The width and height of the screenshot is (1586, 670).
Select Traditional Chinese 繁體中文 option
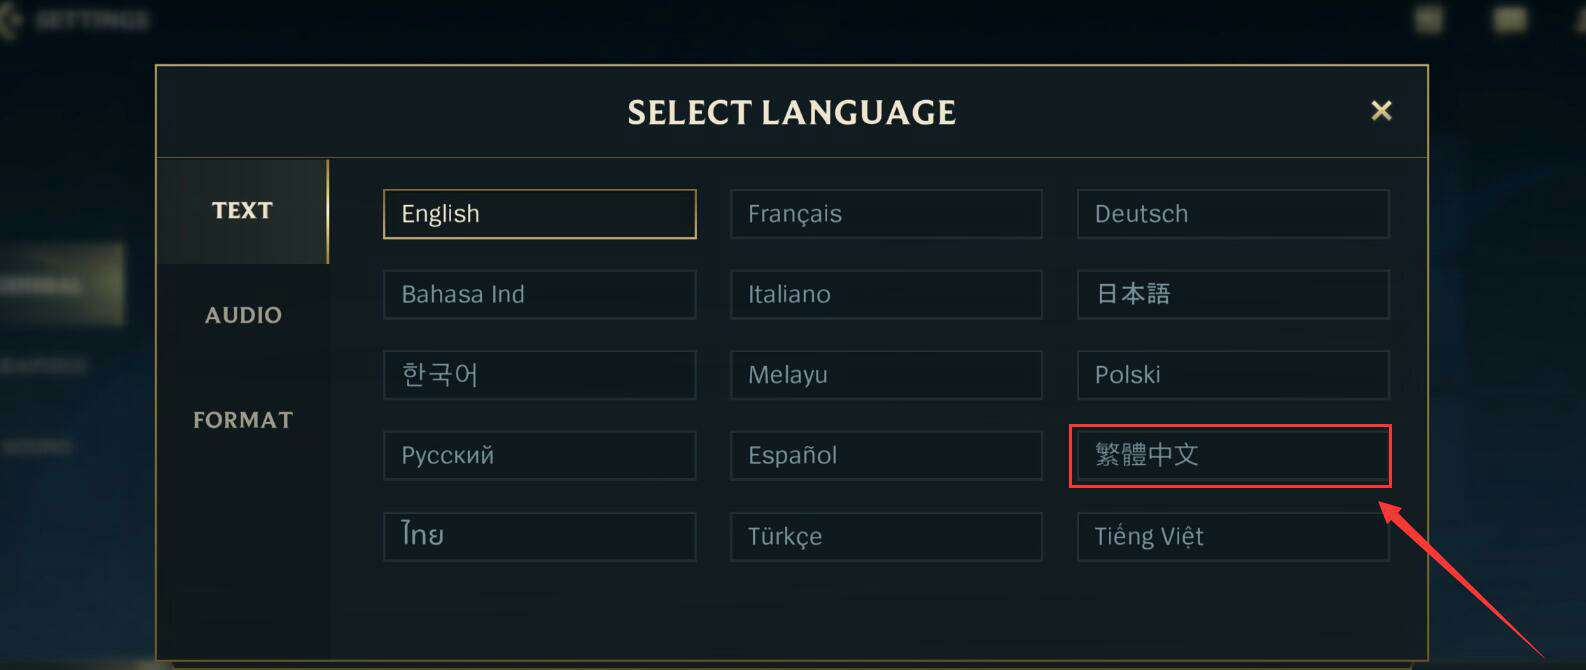(x=1232, y=456)
